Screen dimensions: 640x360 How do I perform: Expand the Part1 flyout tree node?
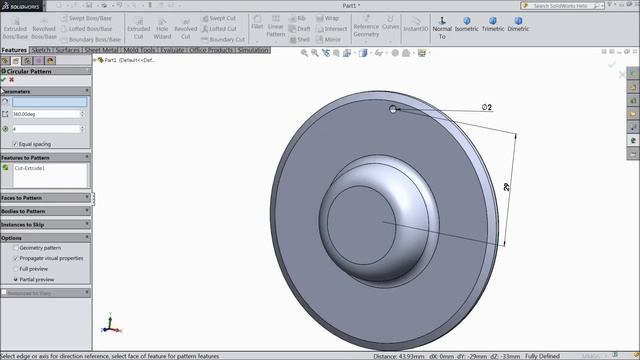[96, 60]
